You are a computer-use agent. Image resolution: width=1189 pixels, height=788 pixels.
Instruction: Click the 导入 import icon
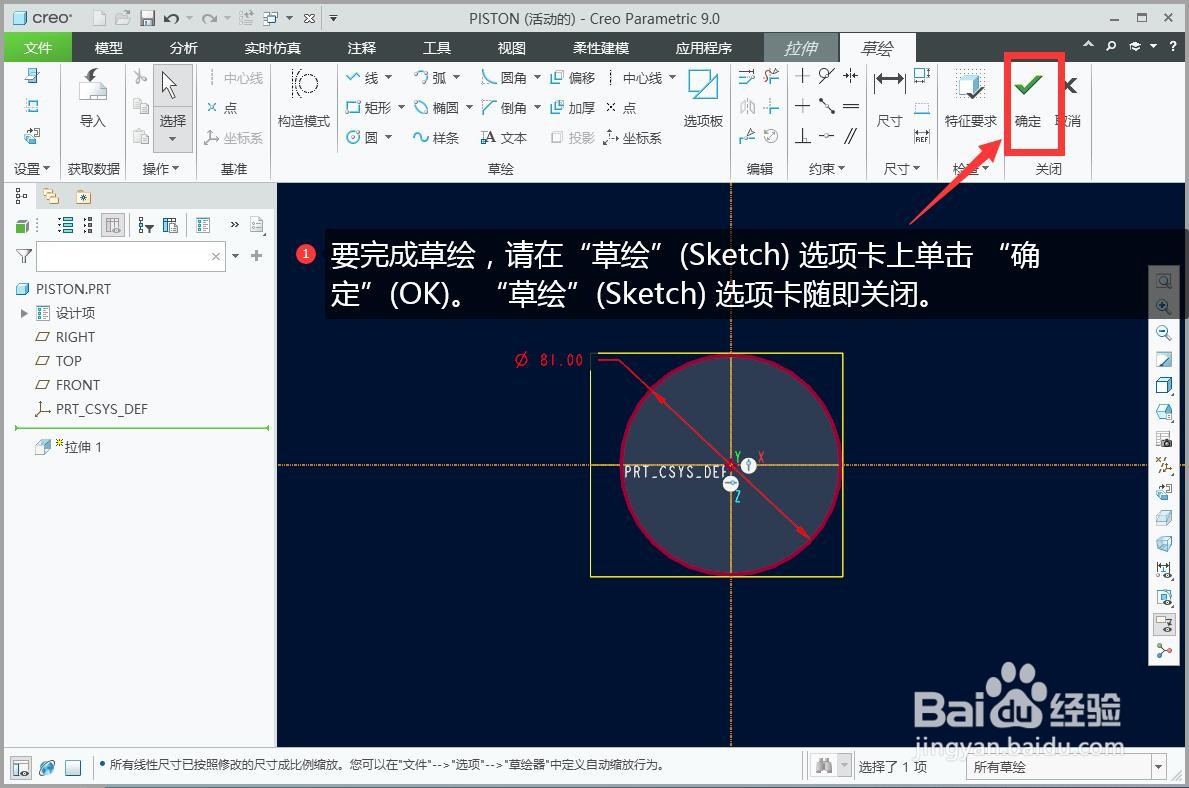point(93,99)
